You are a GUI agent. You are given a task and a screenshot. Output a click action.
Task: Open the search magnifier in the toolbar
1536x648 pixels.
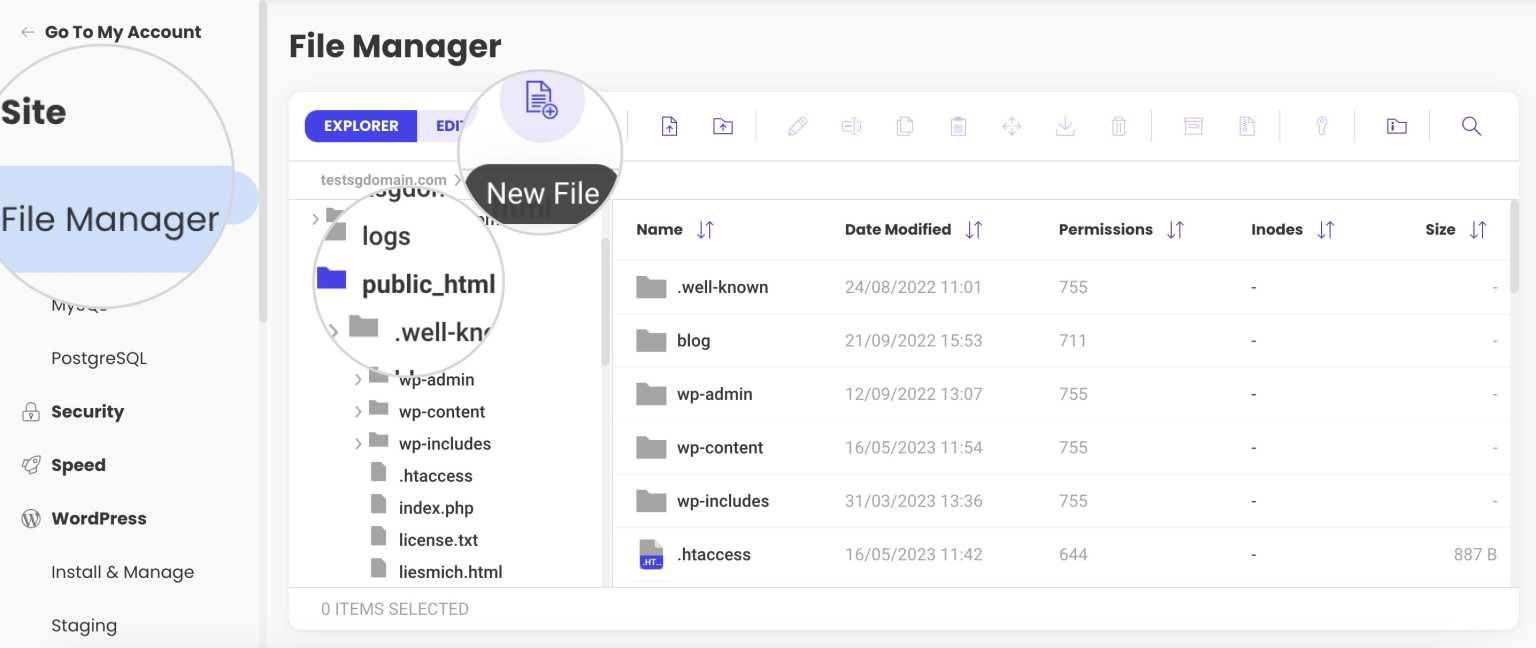click(x=1471, y=126)
